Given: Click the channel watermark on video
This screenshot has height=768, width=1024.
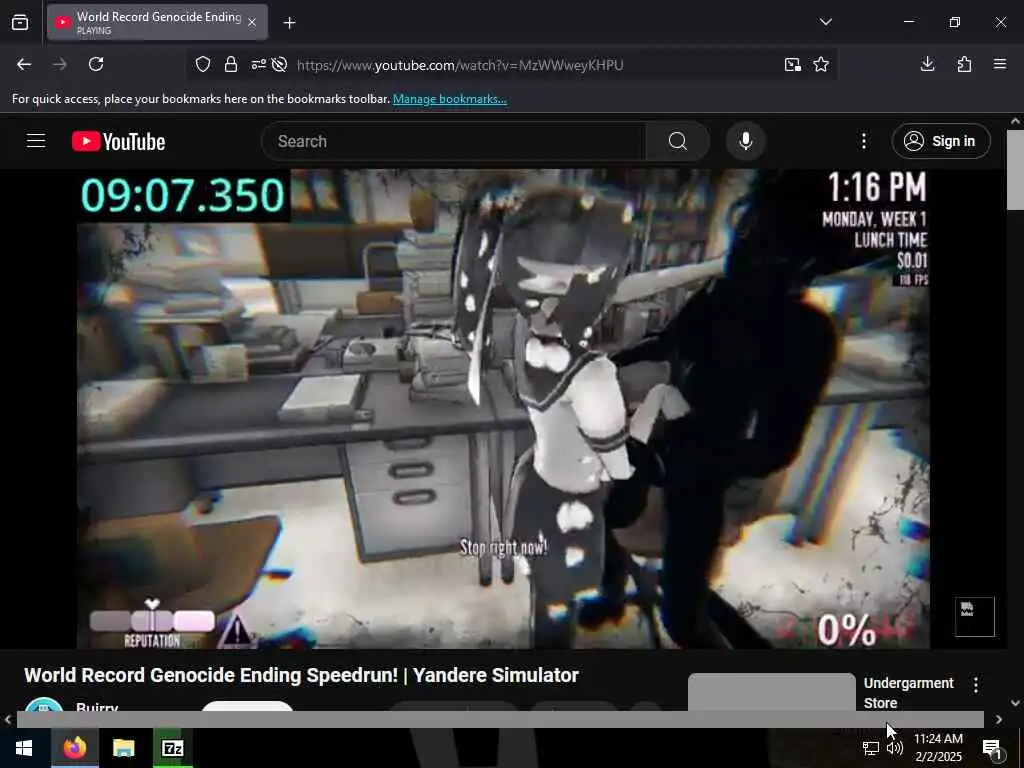Looking at the screenshot, I should [x=974, y=616].
